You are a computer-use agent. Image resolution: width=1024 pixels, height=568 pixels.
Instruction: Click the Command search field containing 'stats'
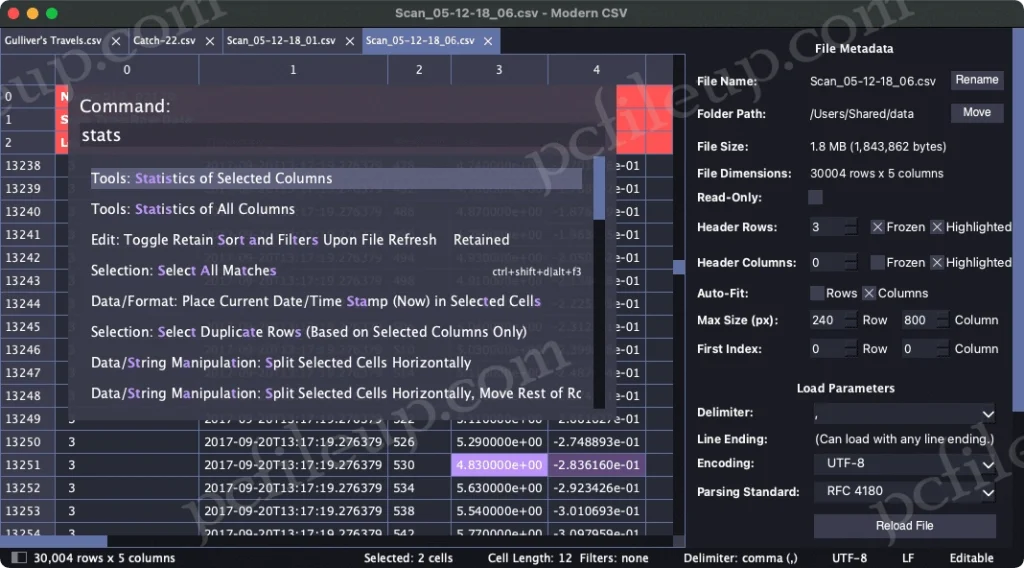[x=340, y=135]
